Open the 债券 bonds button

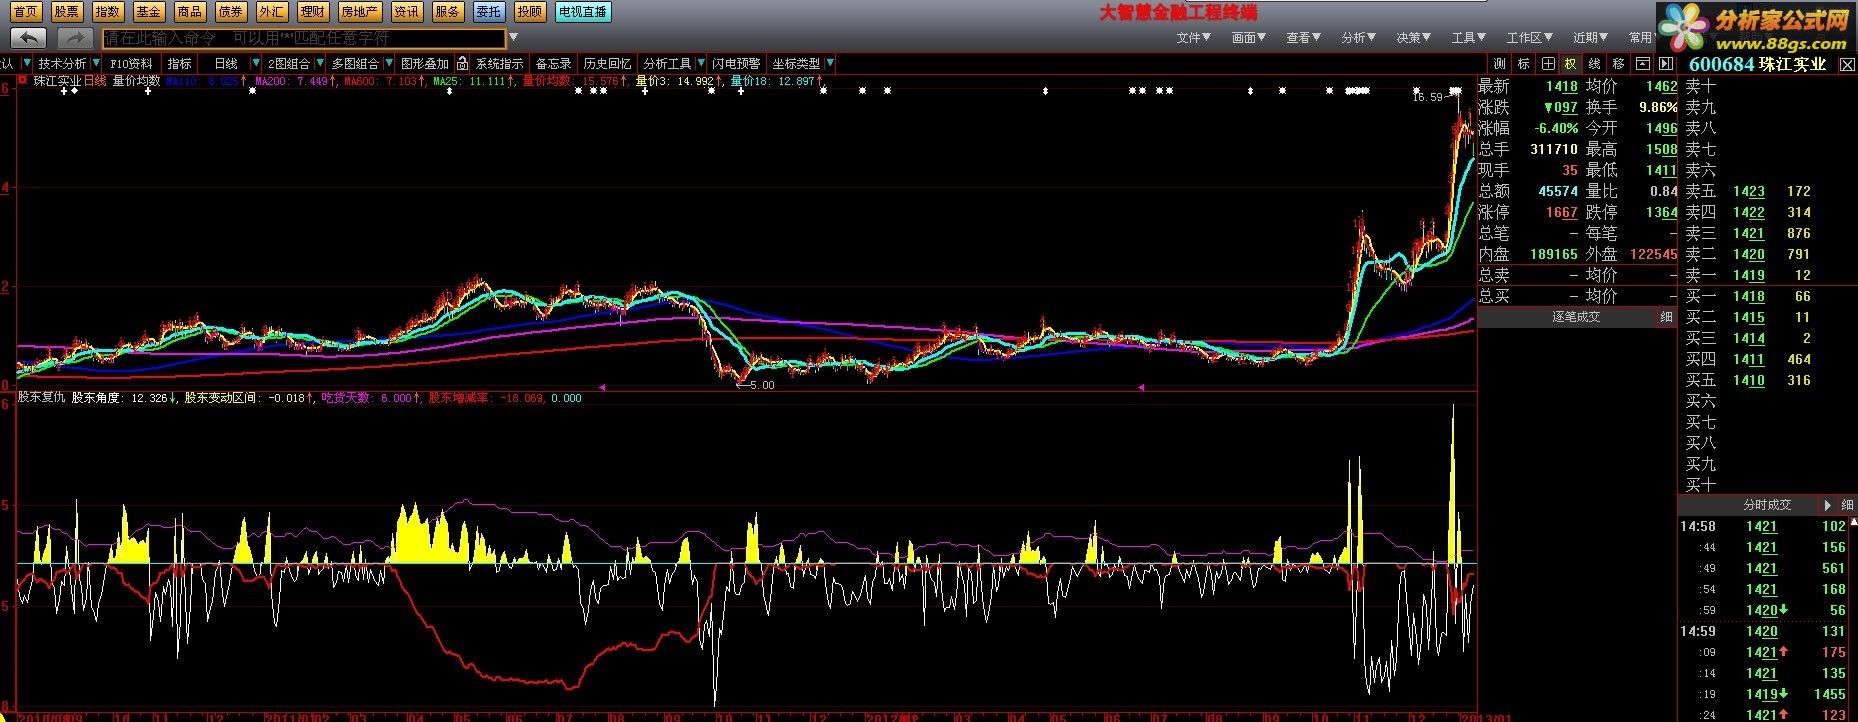coord(230,12)
